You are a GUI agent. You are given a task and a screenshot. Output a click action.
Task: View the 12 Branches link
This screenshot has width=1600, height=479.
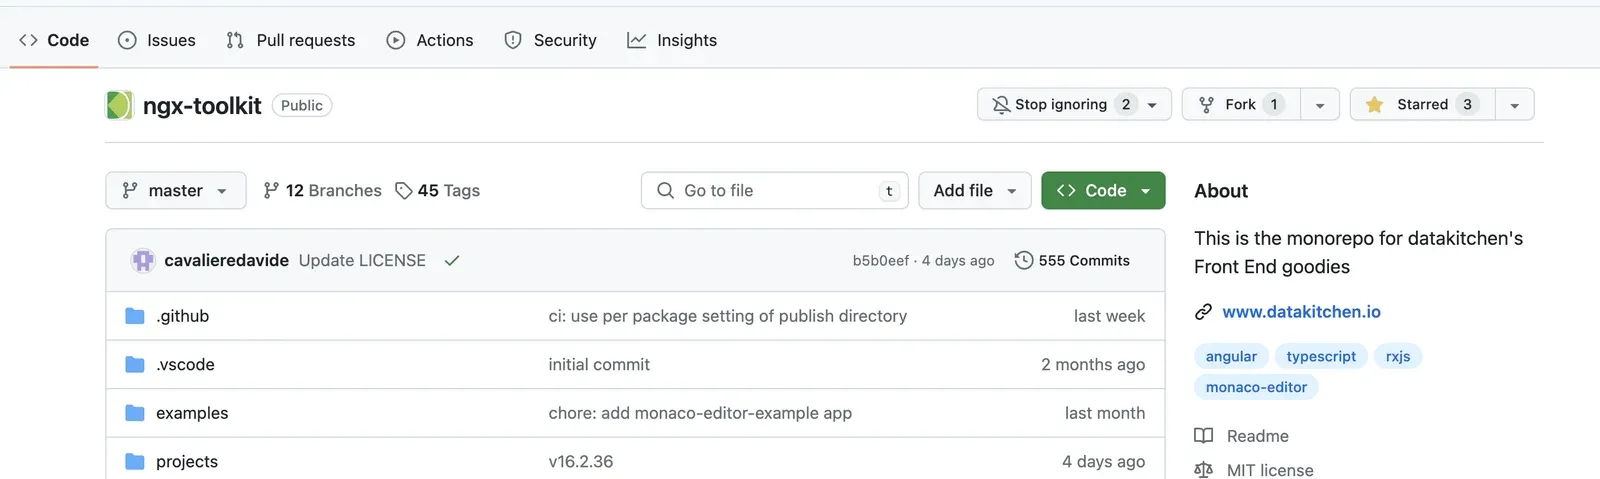click(322, 190)
